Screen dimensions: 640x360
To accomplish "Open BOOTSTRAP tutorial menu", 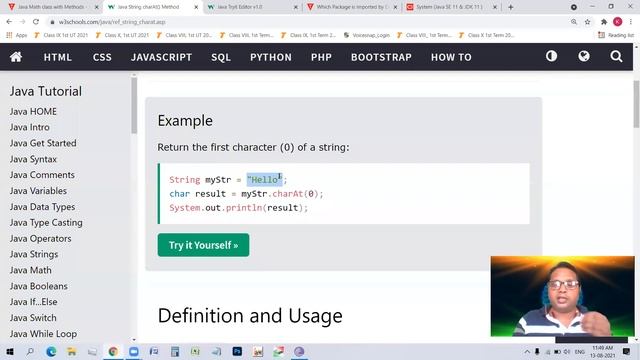I will click(381, 57).
